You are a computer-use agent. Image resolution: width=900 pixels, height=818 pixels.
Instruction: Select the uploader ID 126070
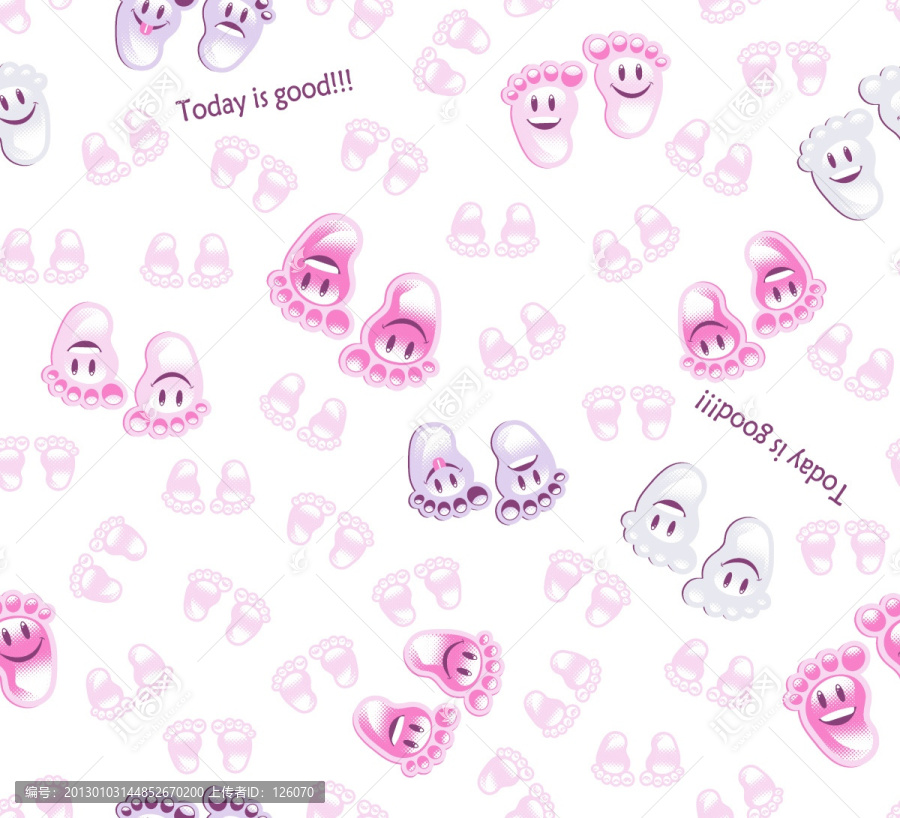pyautogui.click(x=293, y=792)
